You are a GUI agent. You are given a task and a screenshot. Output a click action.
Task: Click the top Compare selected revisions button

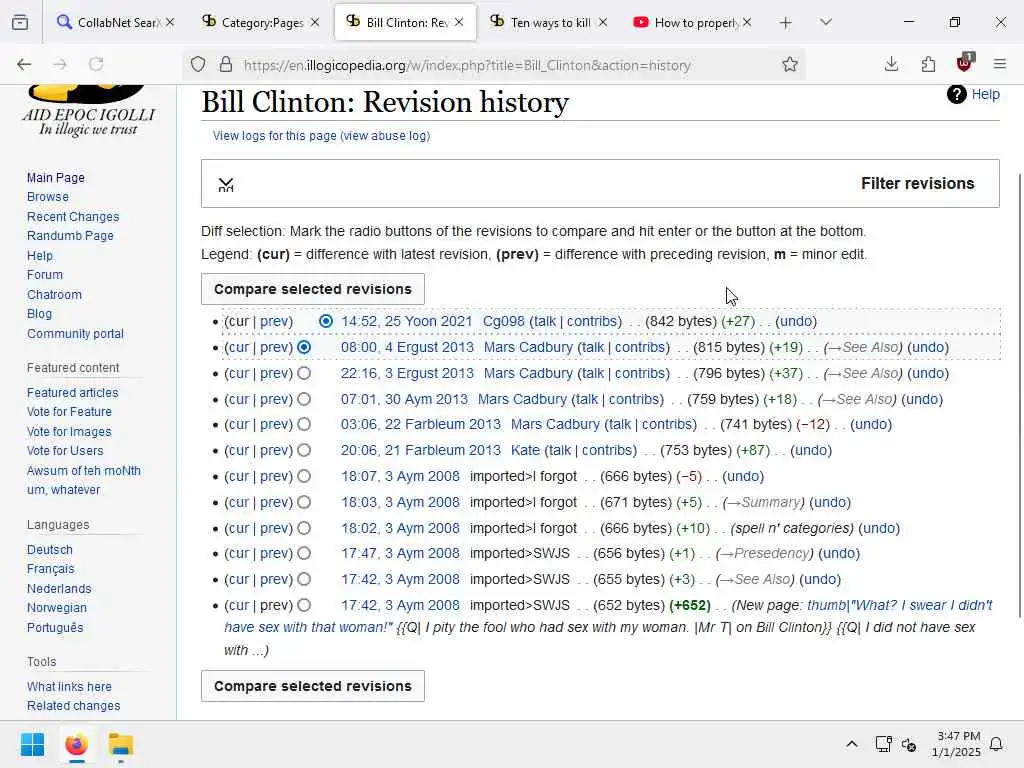[x=313, y=289]
